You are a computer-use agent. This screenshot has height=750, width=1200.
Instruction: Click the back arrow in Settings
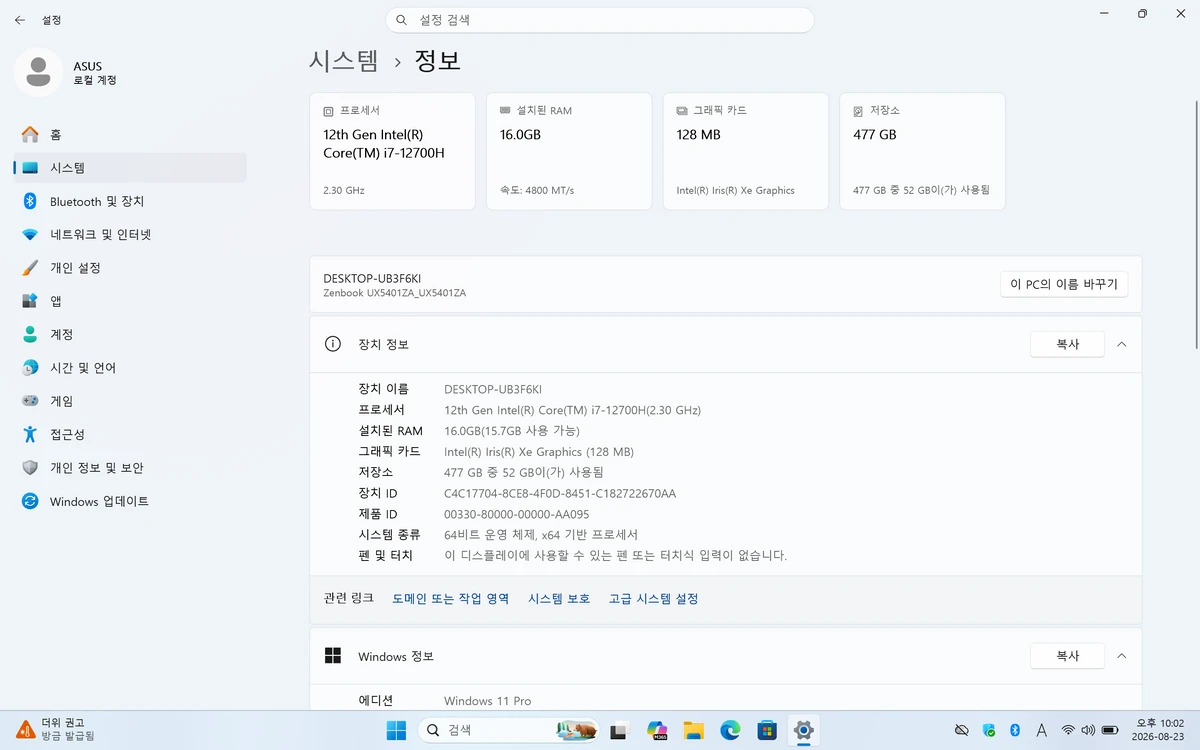click(20, 19)
